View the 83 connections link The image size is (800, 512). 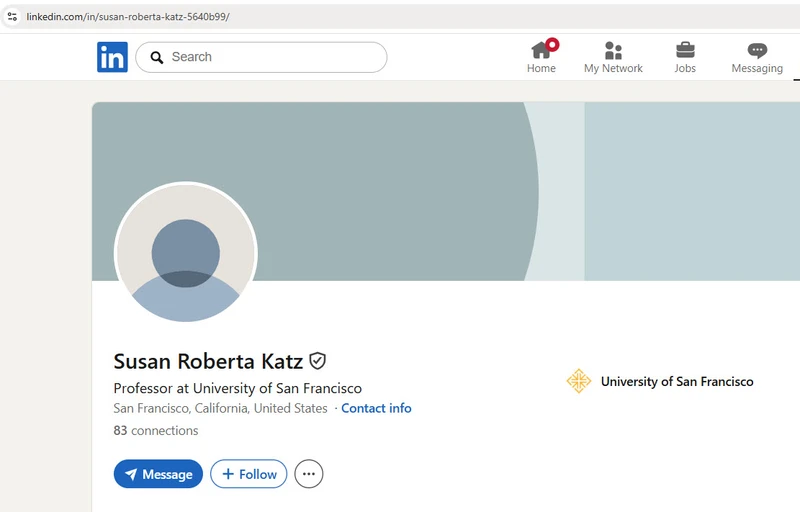156,431
